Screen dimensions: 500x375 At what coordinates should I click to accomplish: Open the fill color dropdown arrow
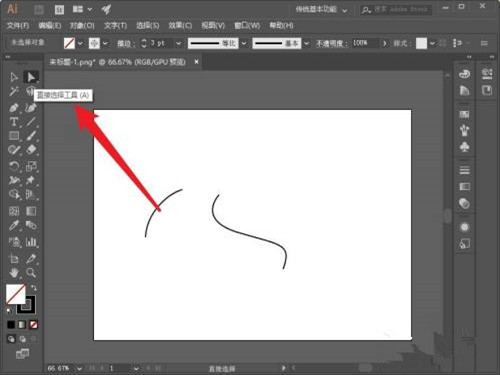coord(80,43)
